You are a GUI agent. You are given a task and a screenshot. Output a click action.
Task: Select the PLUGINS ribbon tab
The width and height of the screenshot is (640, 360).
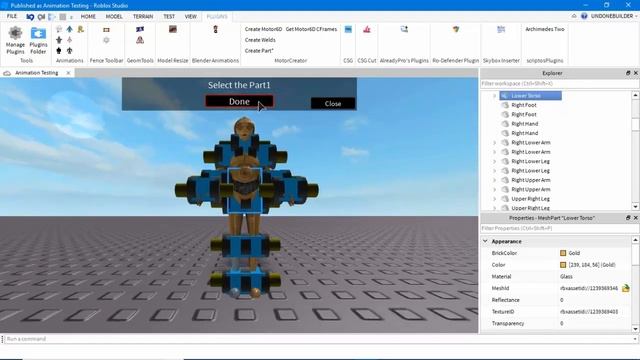[217, 16]
